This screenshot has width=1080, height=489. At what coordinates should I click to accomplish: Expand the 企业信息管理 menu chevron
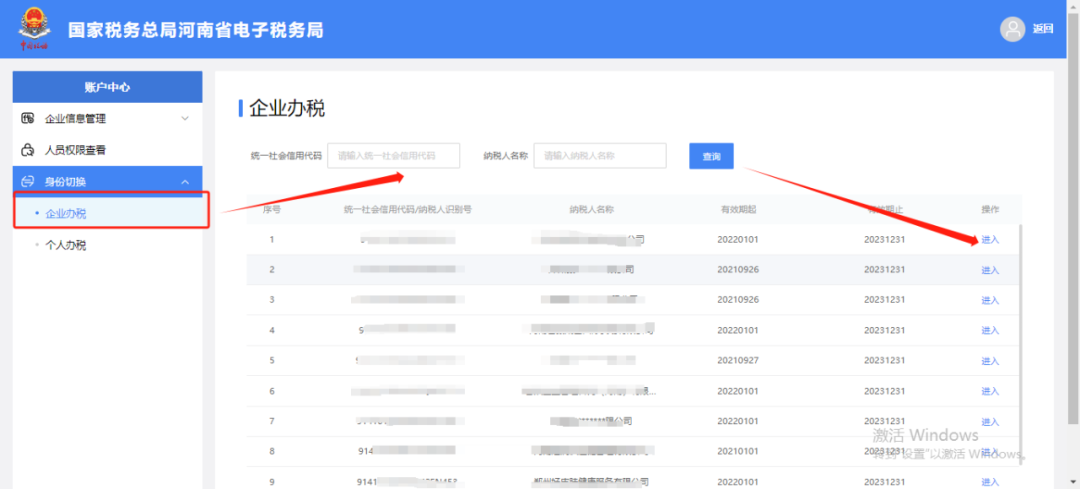point(185,119)
